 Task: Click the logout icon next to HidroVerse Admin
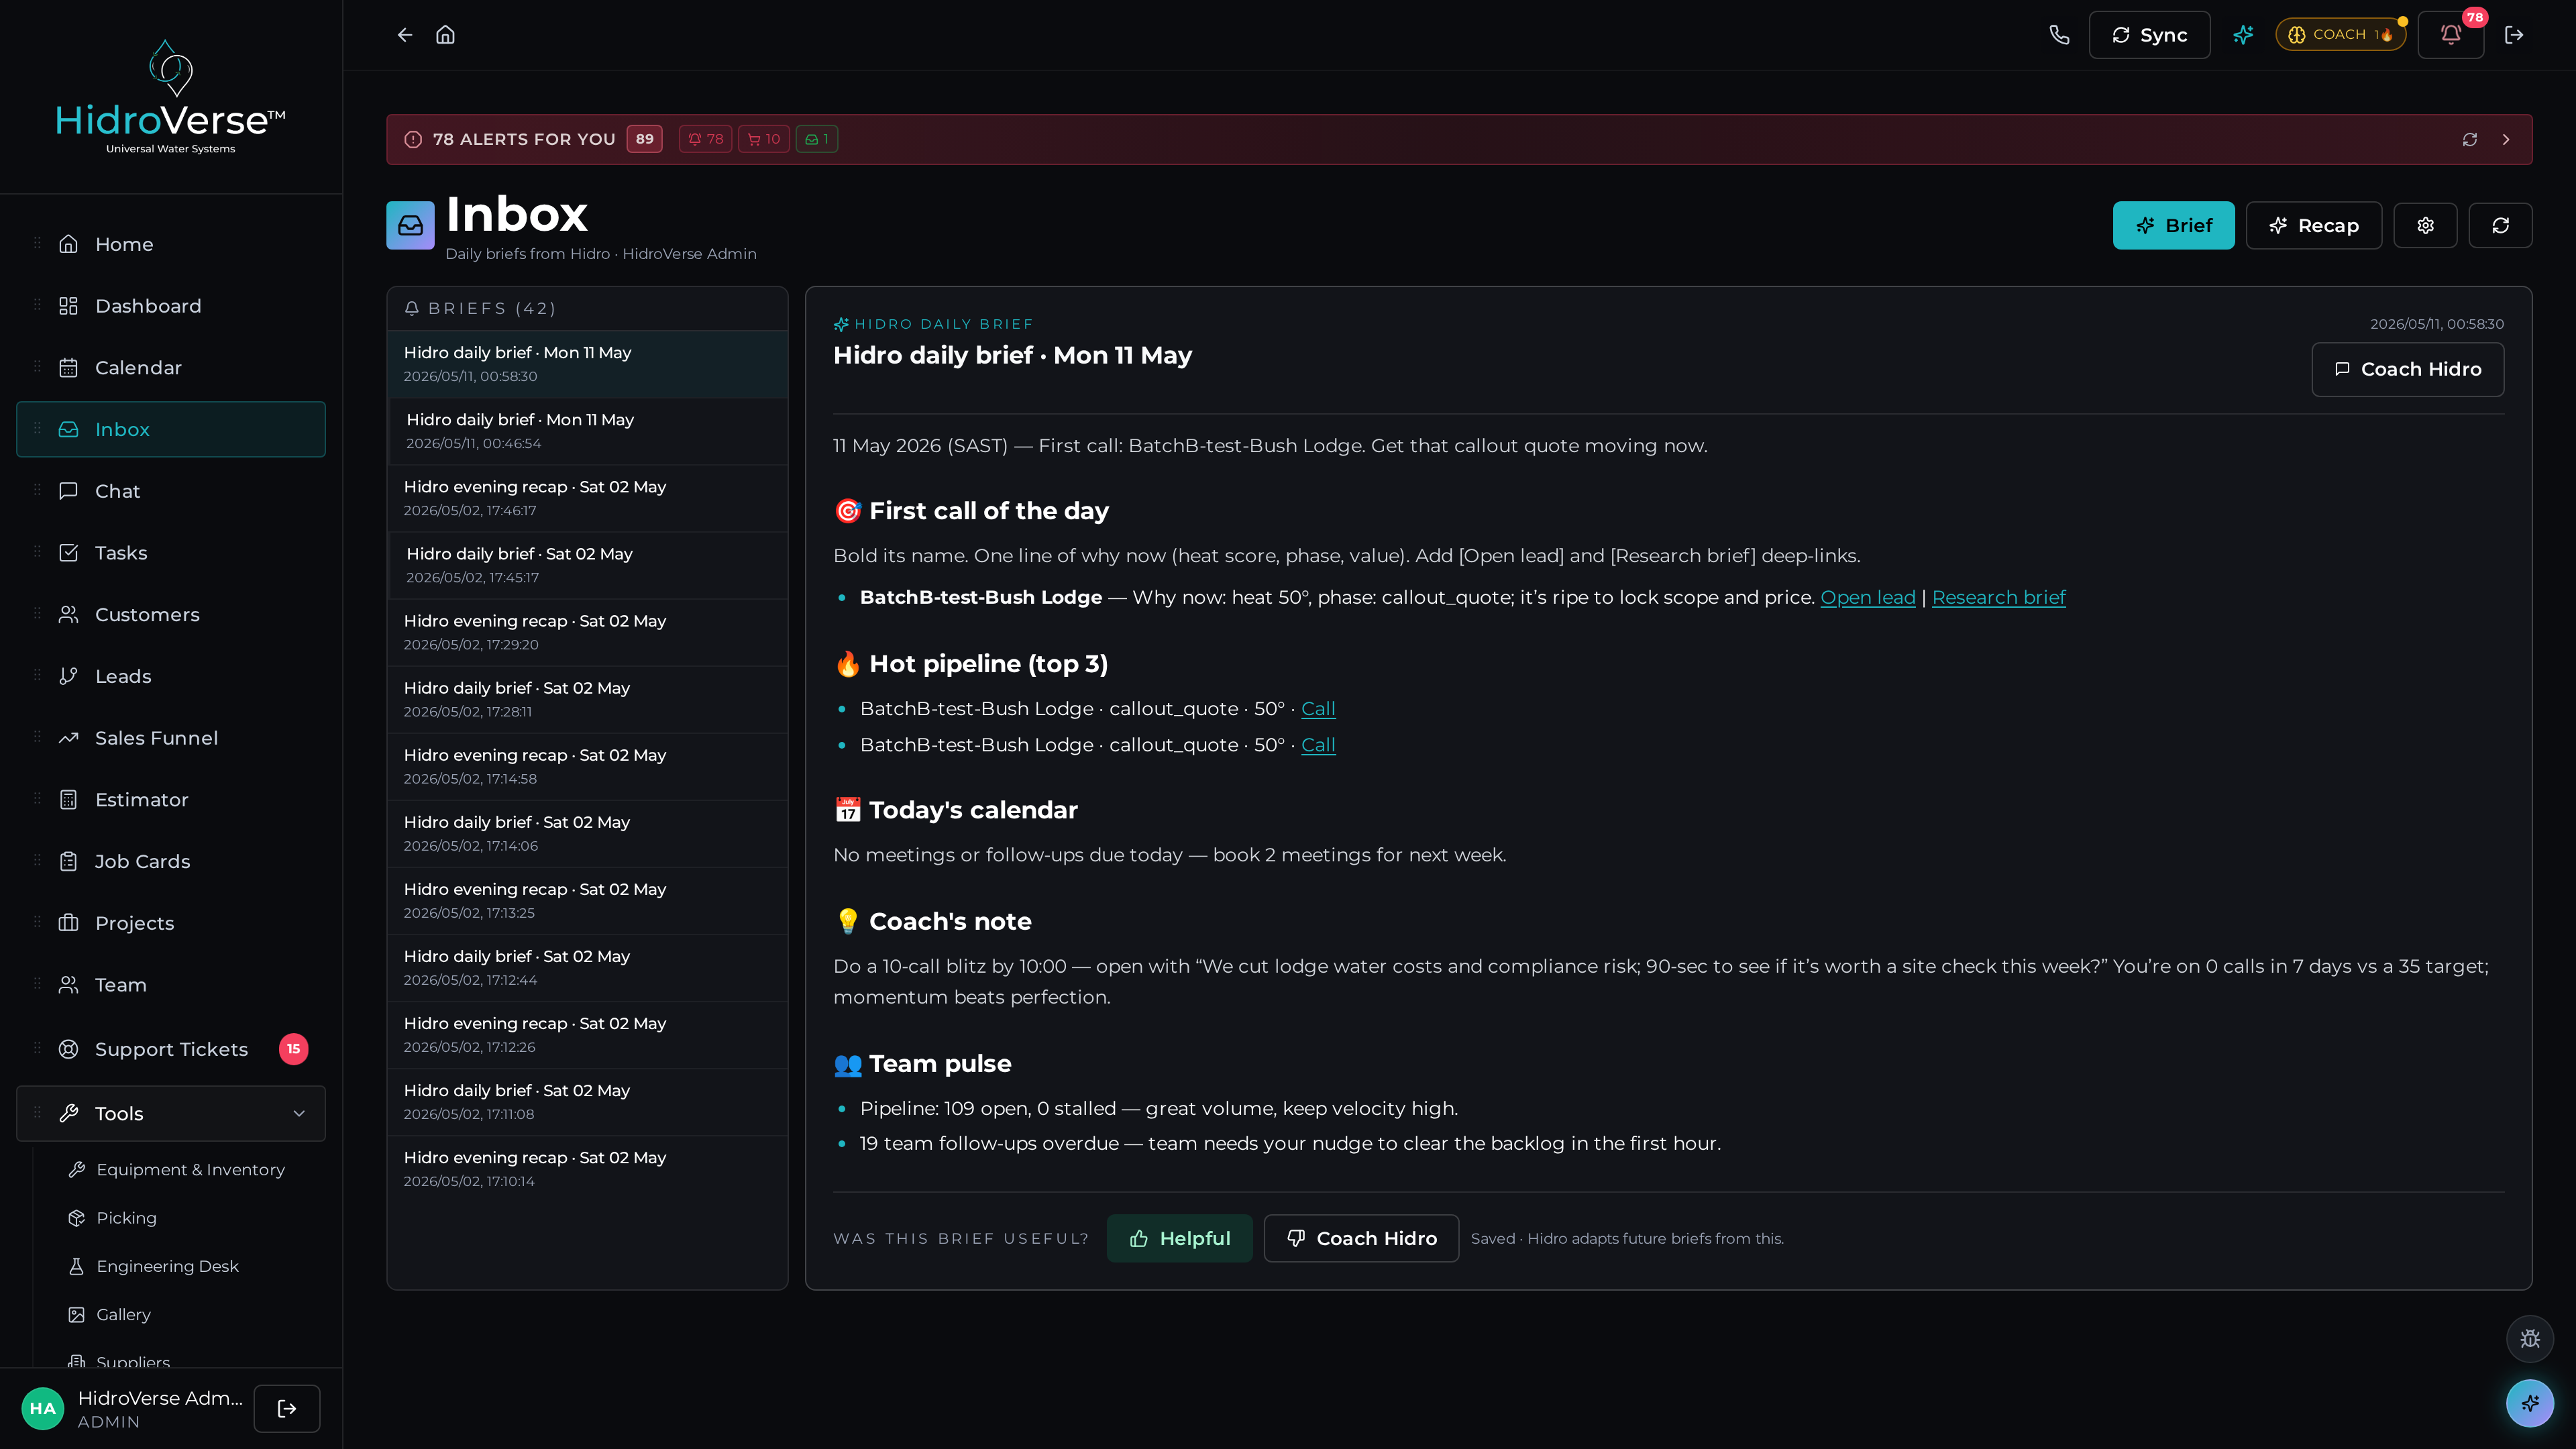coord(287,1408)
